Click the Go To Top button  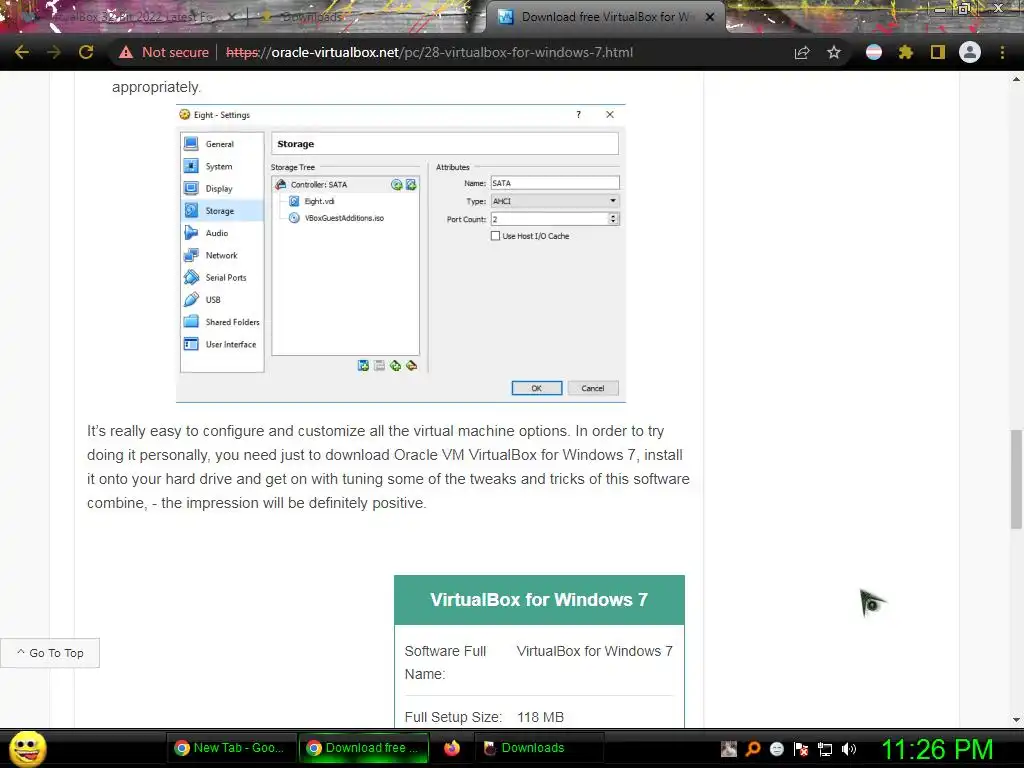[x=50, y=653]
